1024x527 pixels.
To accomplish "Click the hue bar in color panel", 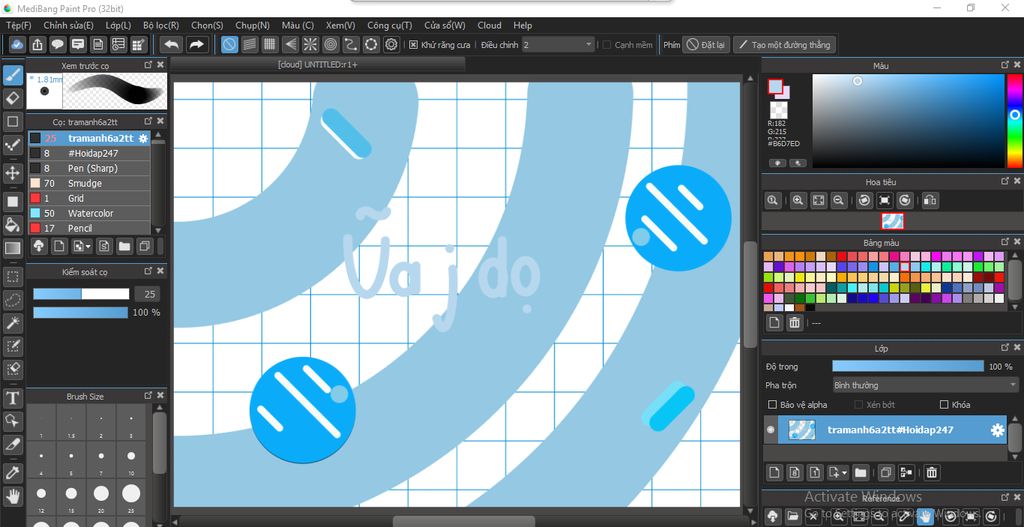I will pos(1014,121).
